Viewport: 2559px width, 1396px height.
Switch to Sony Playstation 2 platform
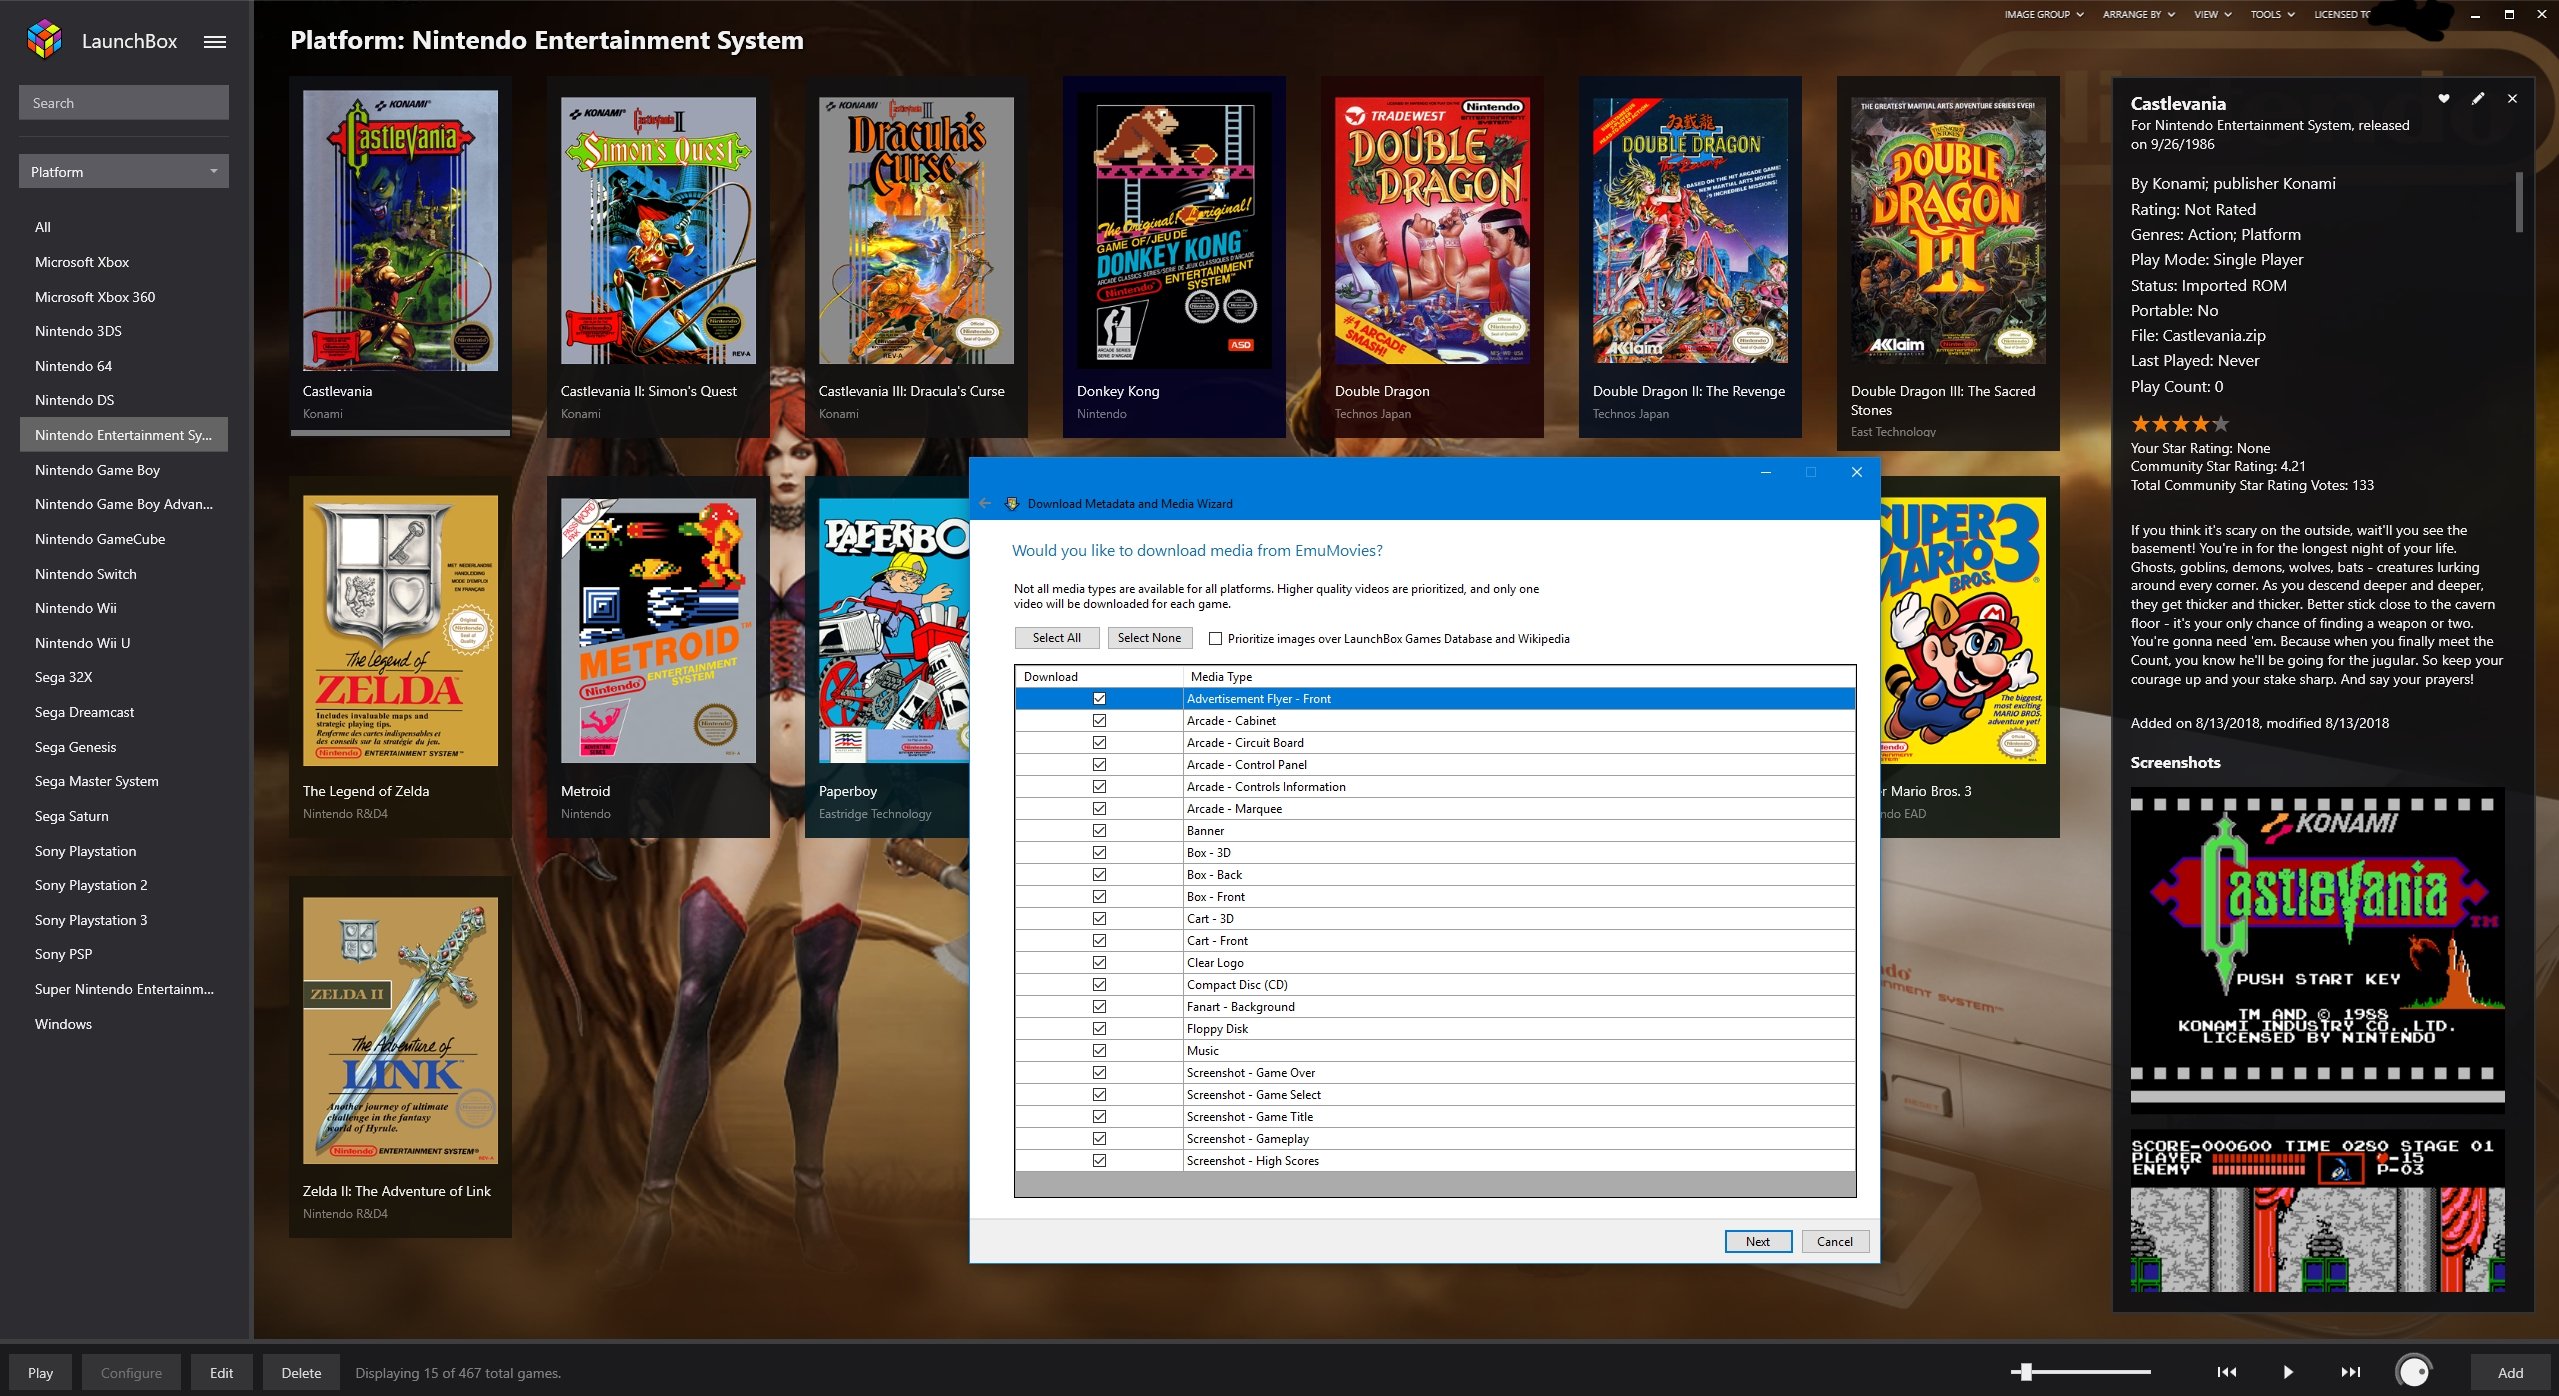123,885
